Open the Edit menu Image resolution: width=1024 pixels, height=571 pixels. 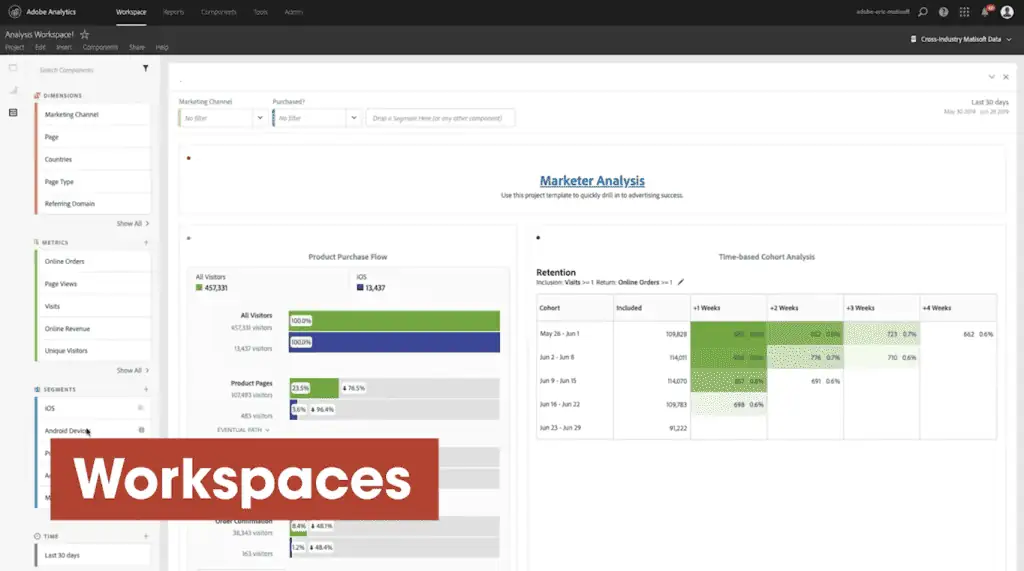pos(40,47)
